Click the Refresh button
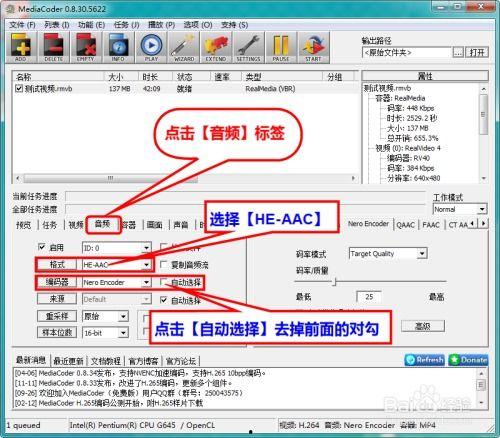Image resolution: width=500 pixels, height=438 pixels. click(425, 360)
